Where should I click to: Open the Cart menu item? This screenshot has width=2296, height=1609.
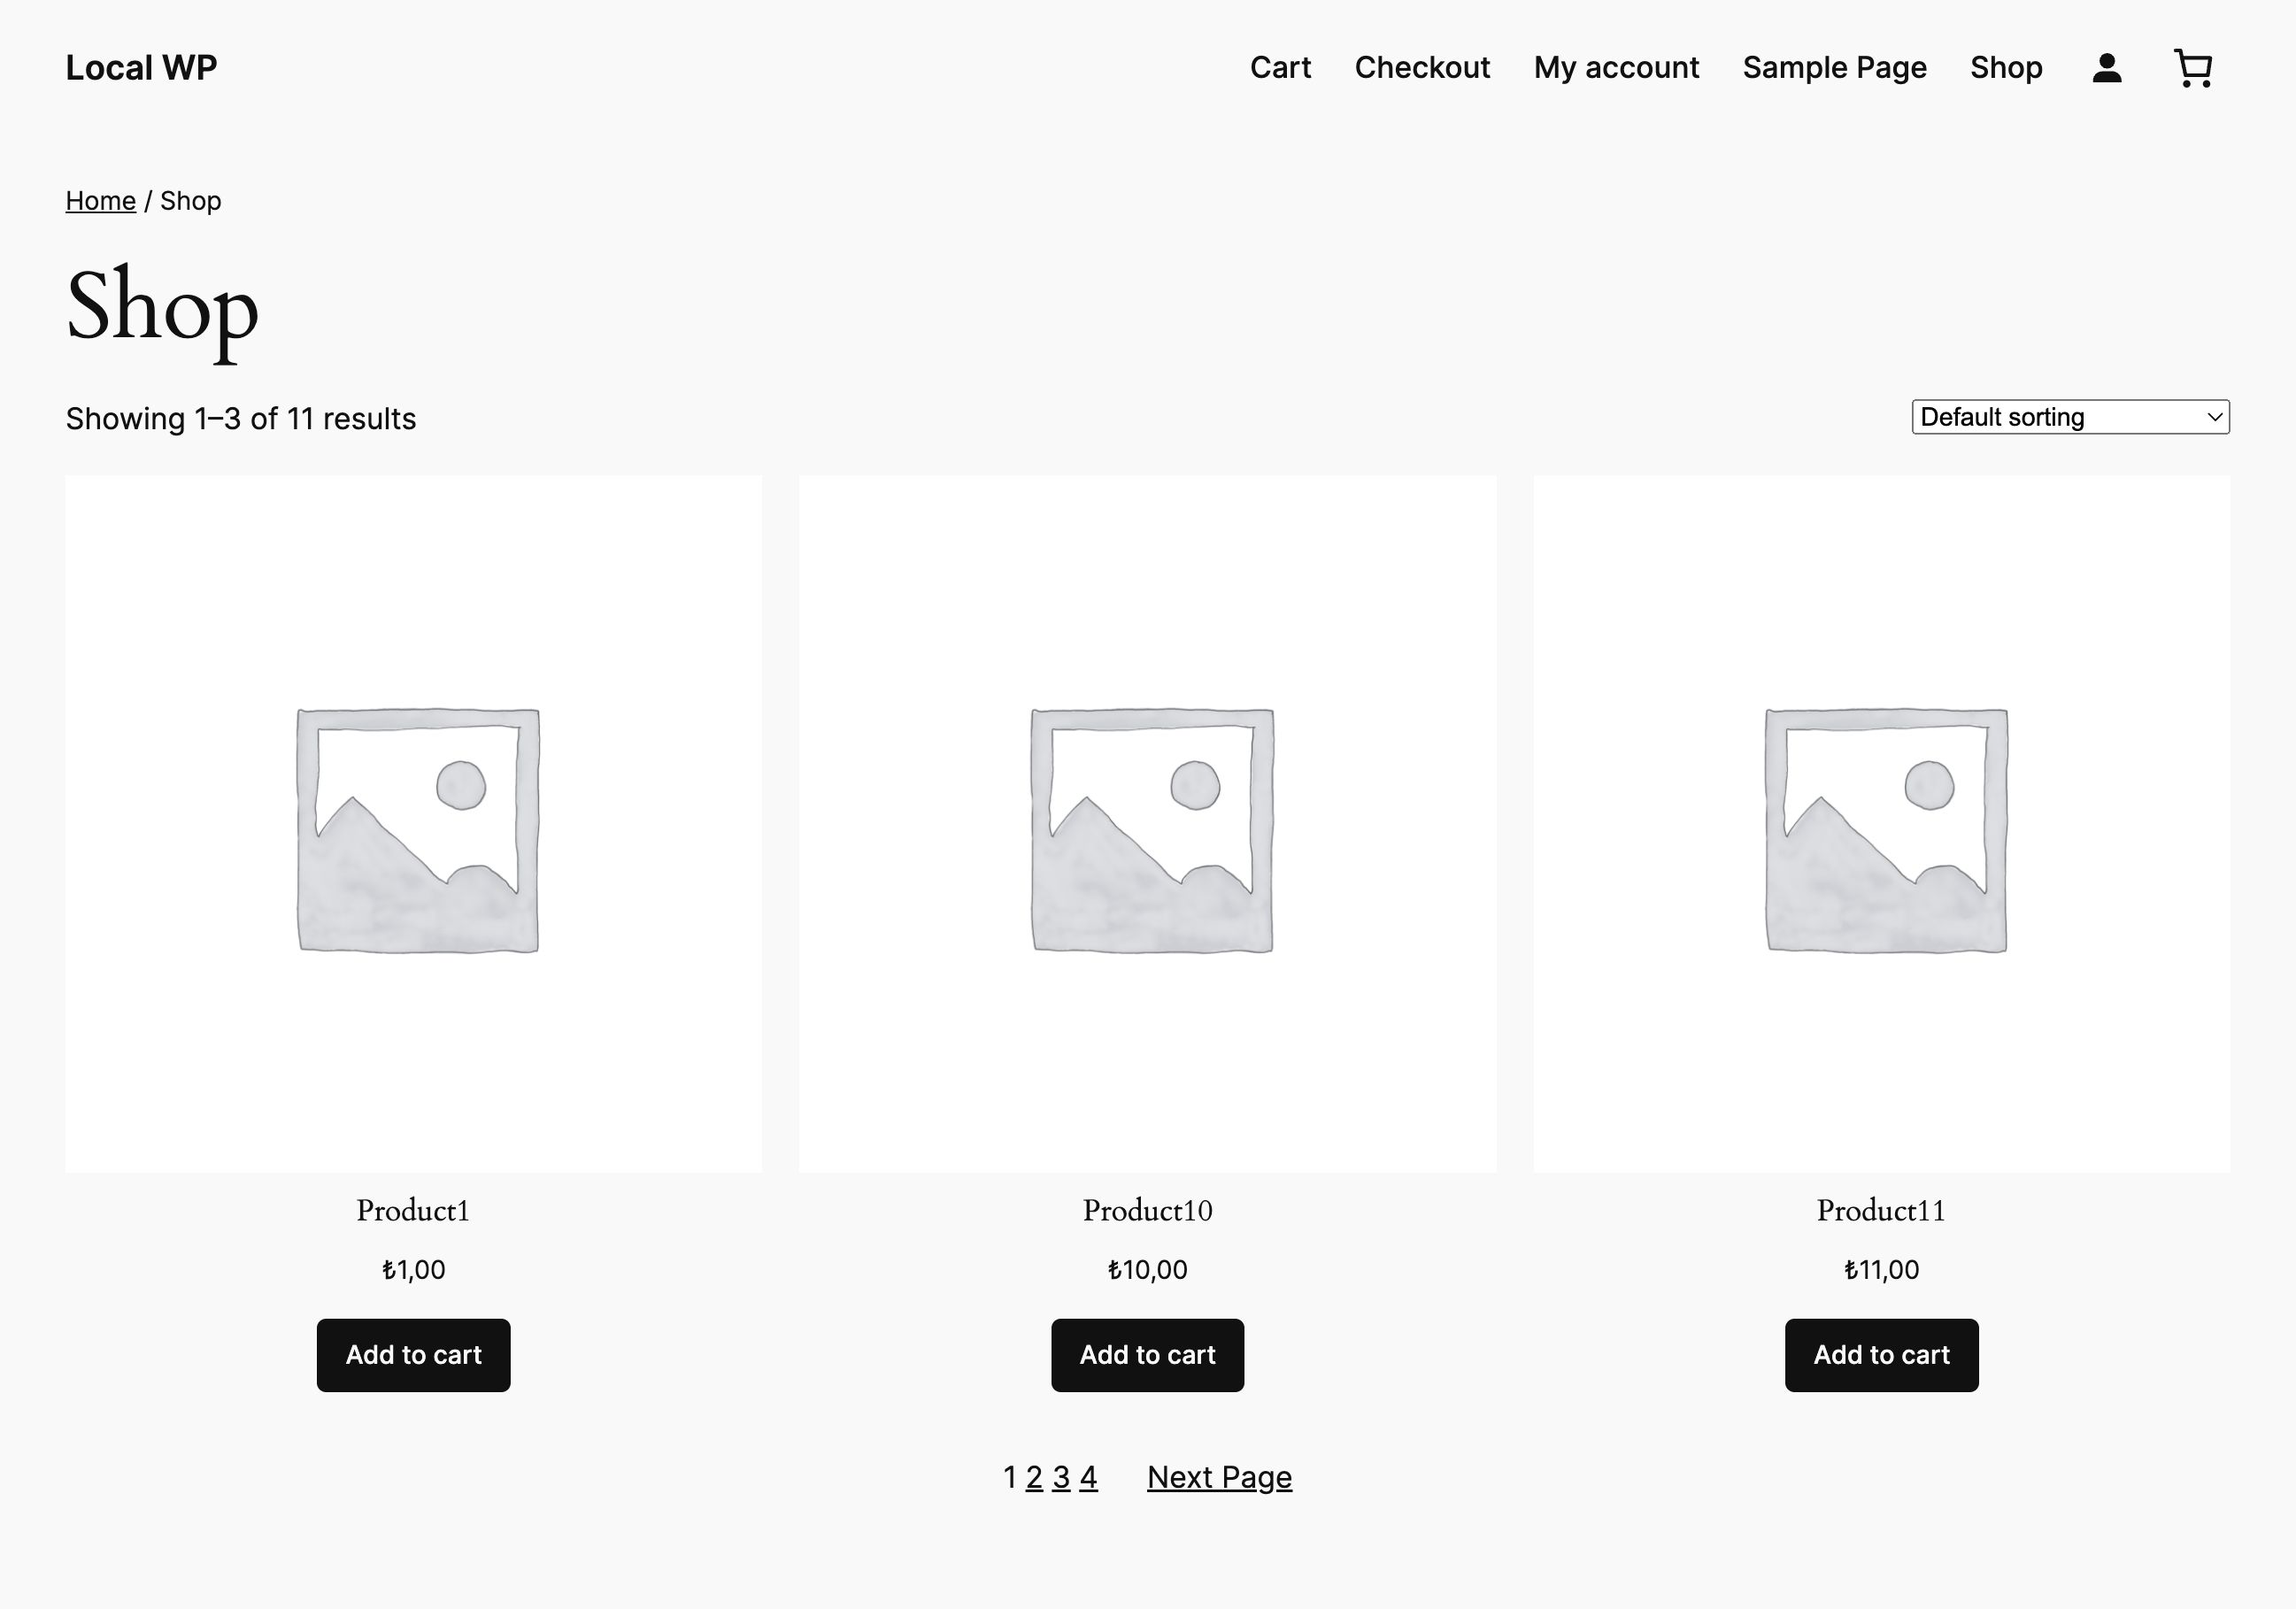pos(1281,67)
